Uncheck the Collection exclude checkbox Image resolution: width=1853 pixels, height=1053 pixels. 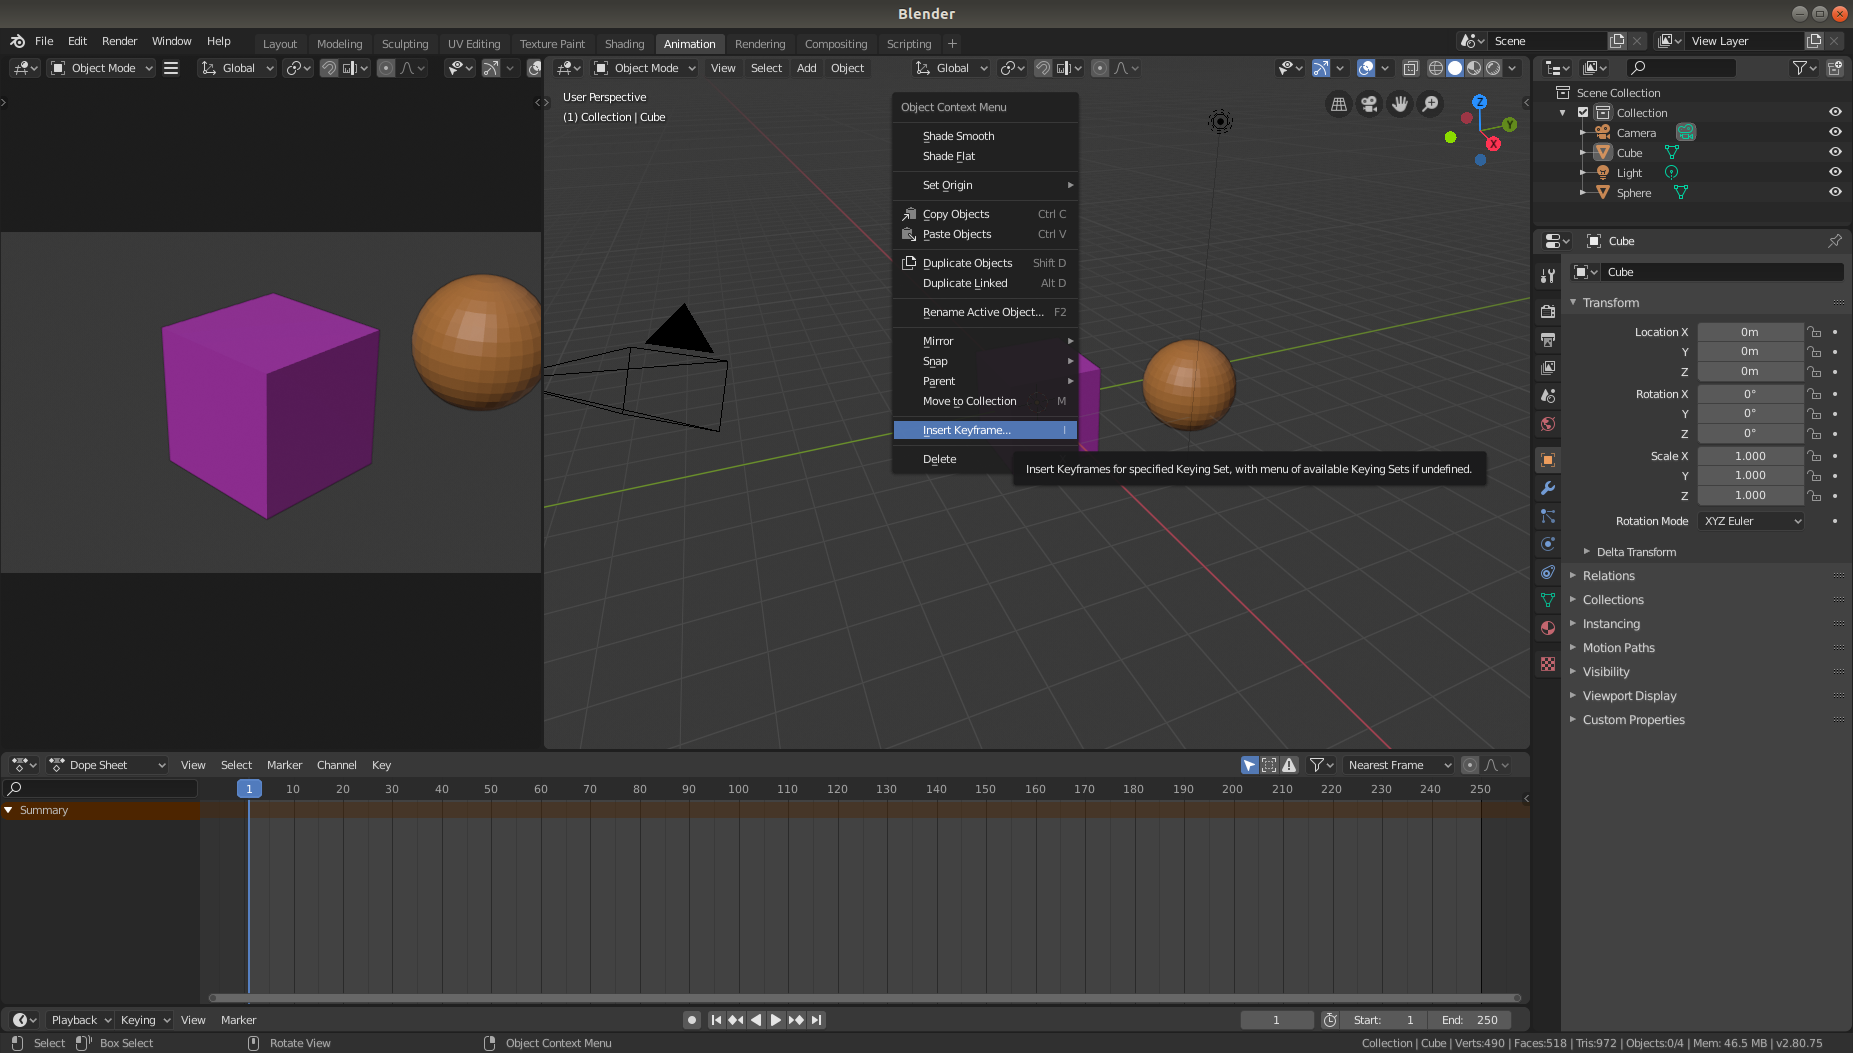coord(1583,112)
